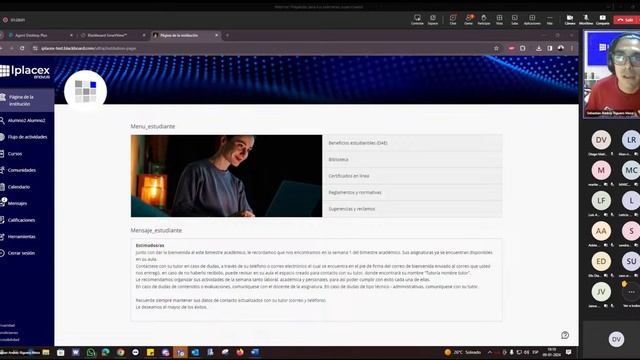The image size is (640, 360).
Task: Click the red browser extension icon
Action: click(x=511, y=48)
